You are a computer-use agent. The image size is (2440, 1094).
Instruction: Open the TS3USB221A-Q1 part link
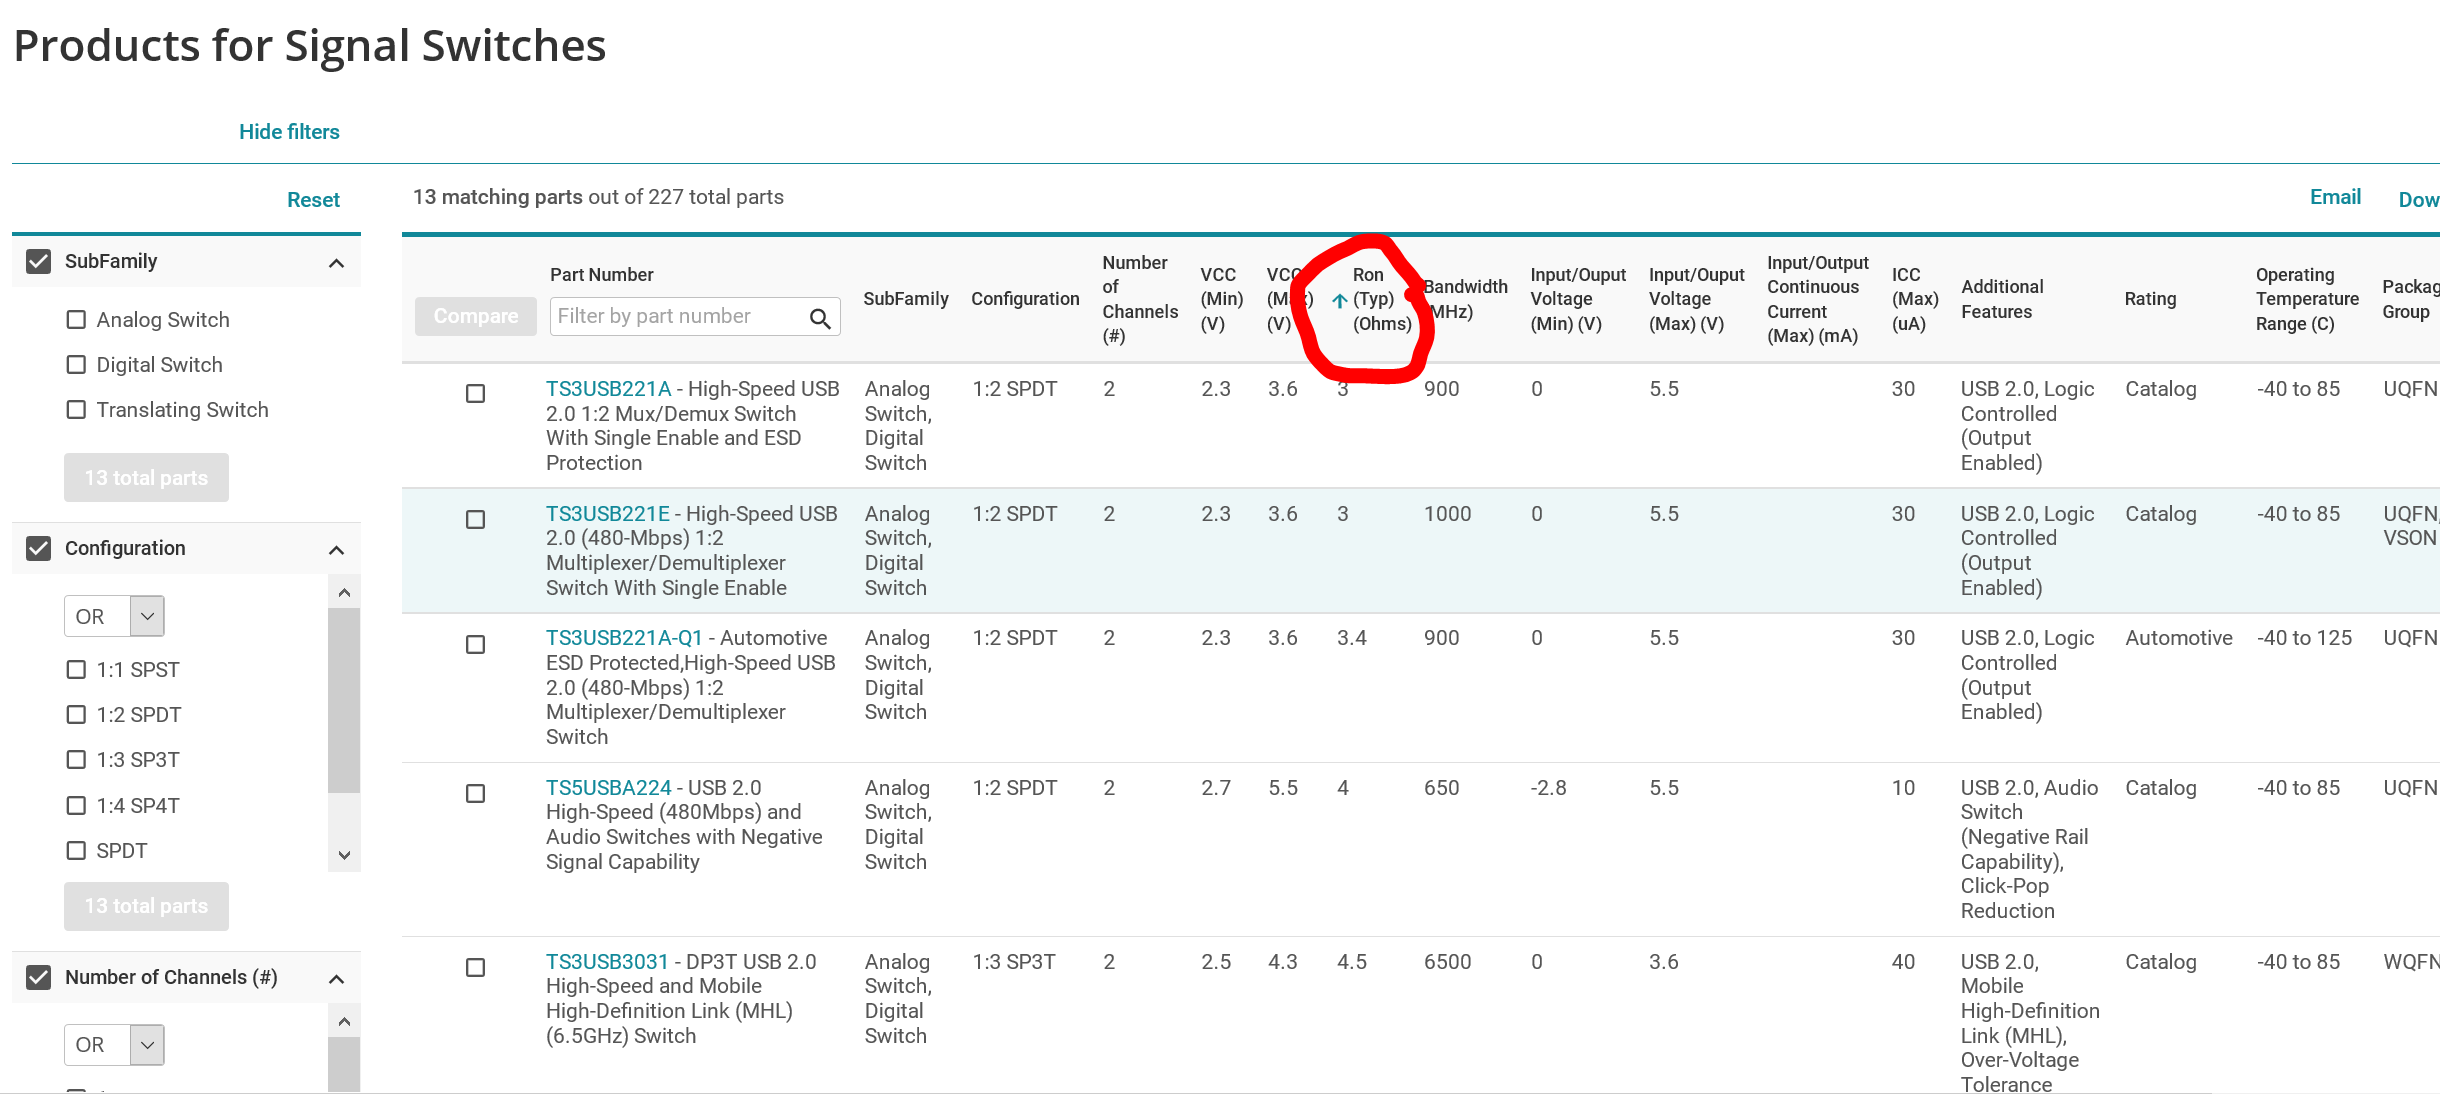[624, 638]
